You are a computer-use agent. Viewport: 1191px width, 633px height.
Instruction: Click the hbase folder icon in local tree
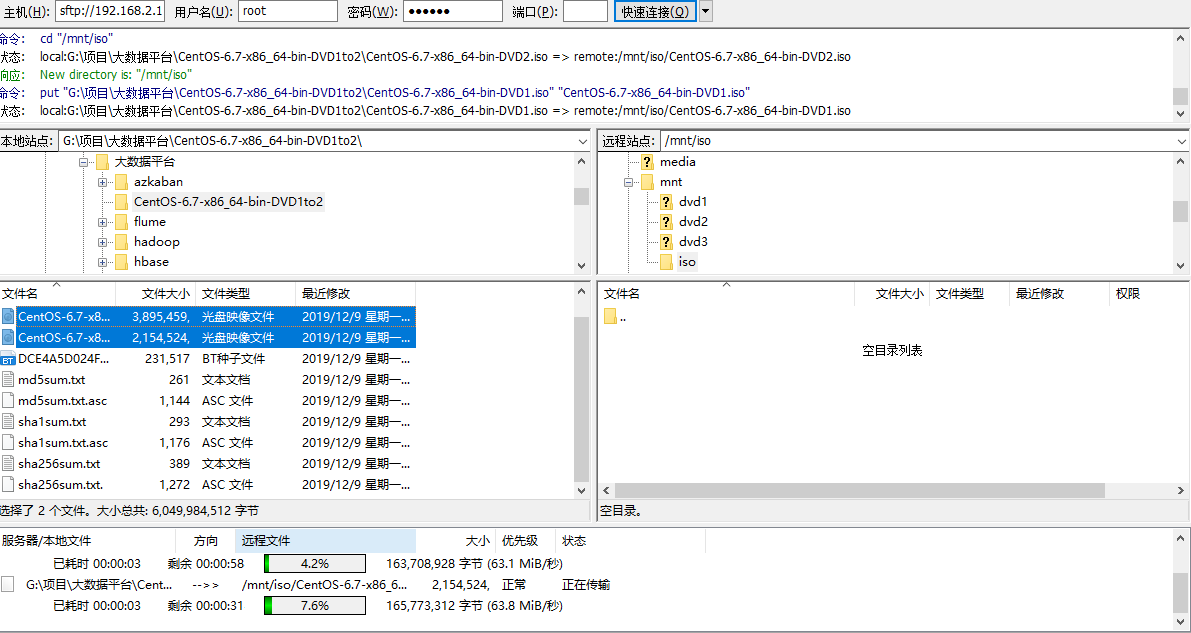pos(121,261)
